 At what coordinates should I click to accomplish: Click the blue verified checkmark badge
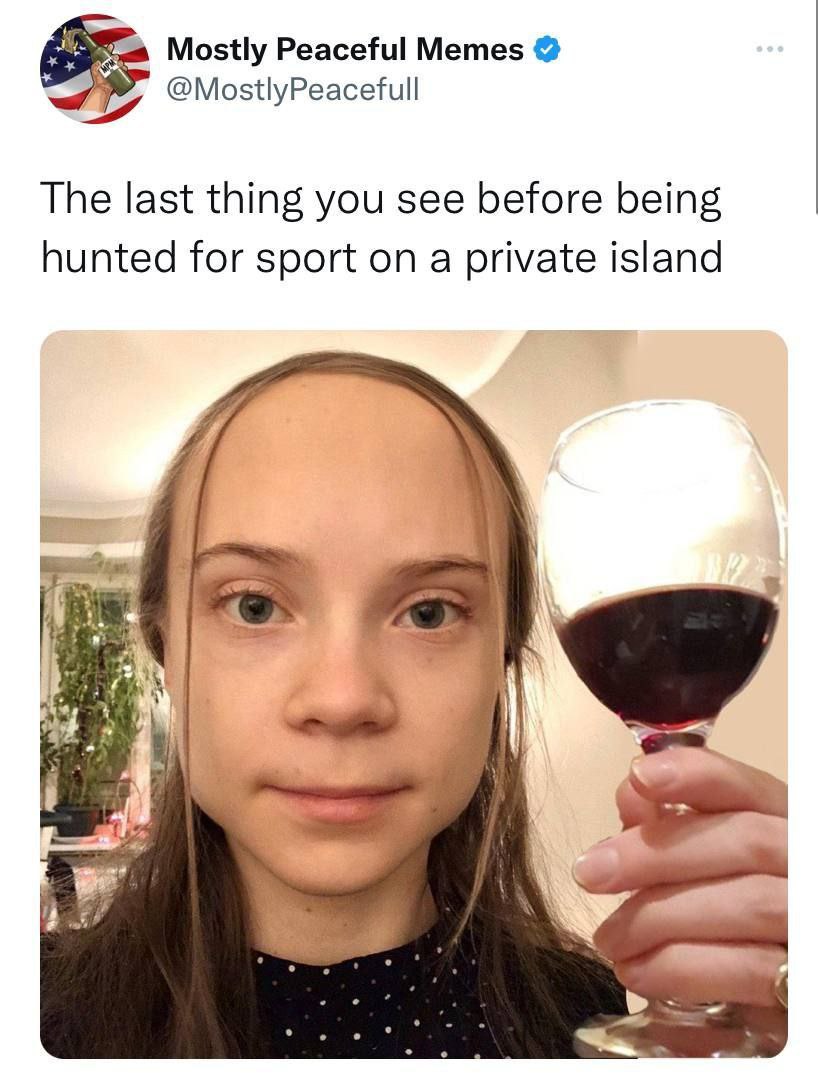tap(547, 49)
